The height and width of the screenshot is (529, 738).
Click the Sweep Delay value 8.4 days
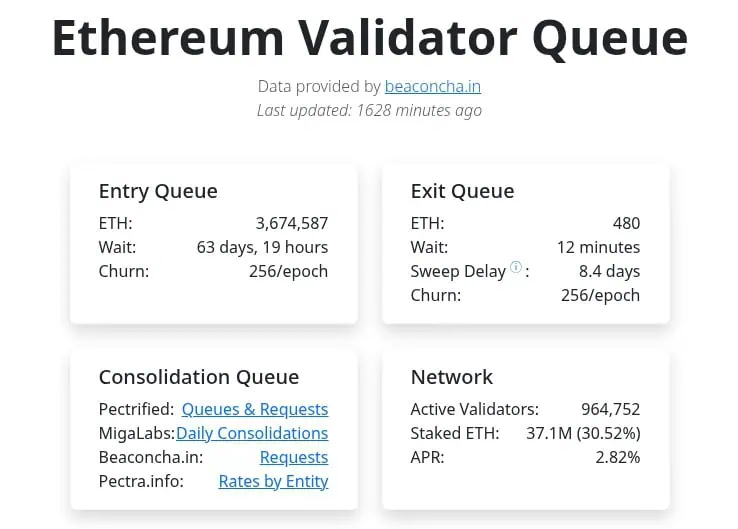pos(609,271)
